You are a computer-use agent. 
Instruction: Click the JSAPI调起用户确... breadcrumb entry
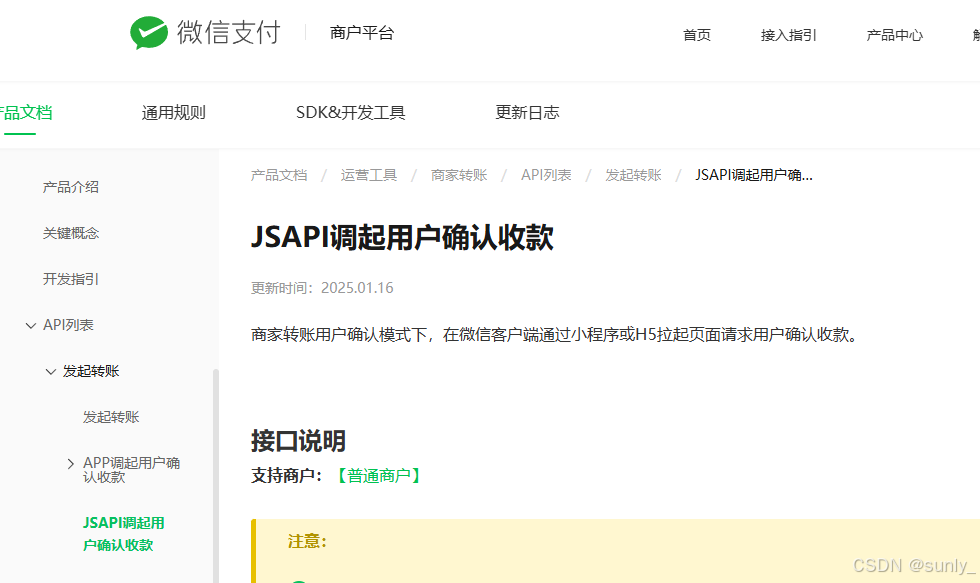(754, 175)
